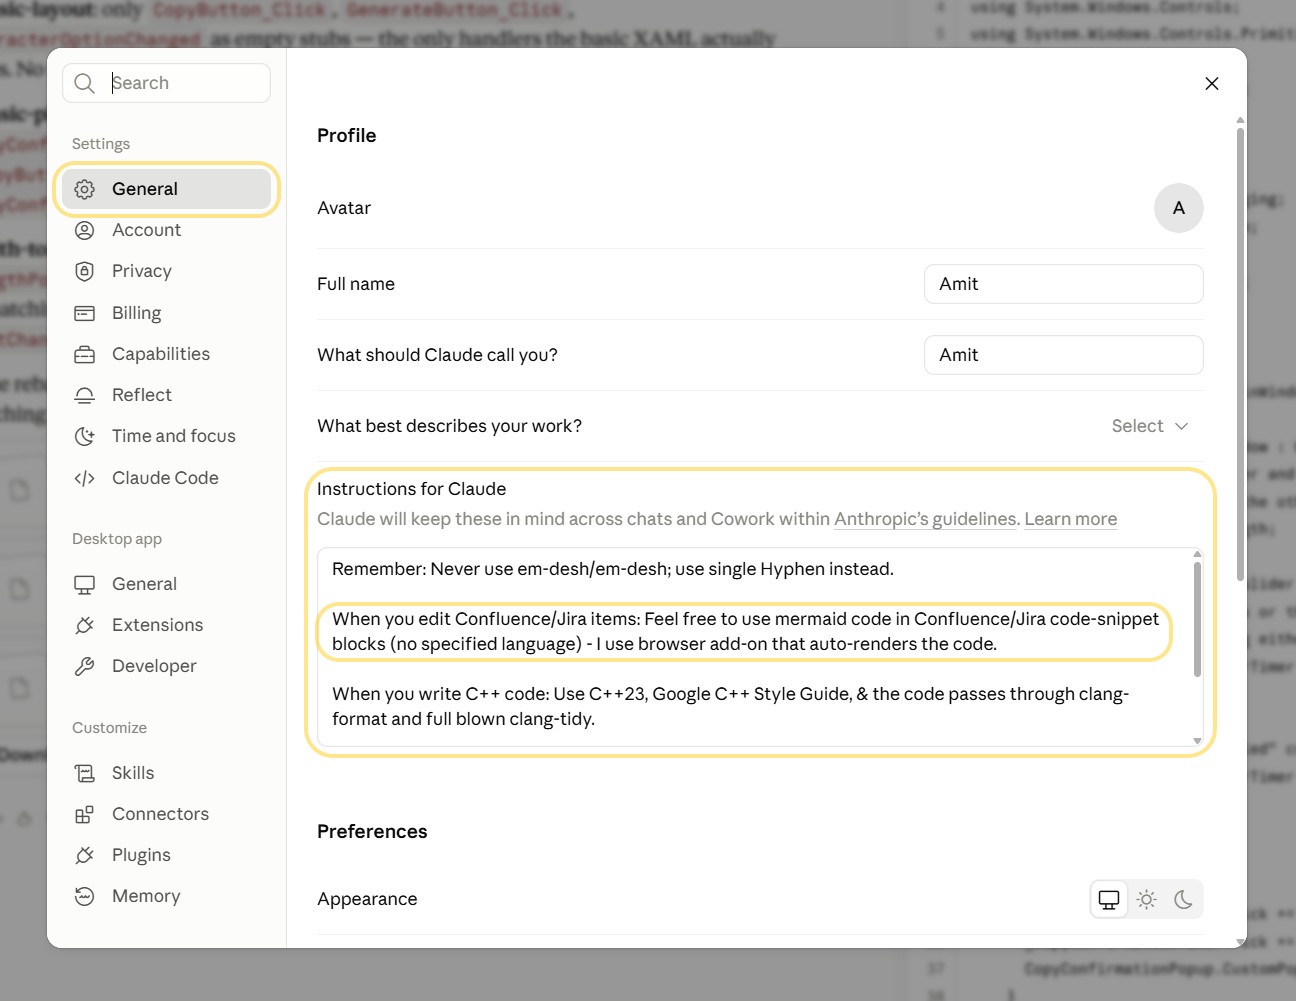Click the Developer wrench icon
1296x1001 pixels.
(85, 666)
